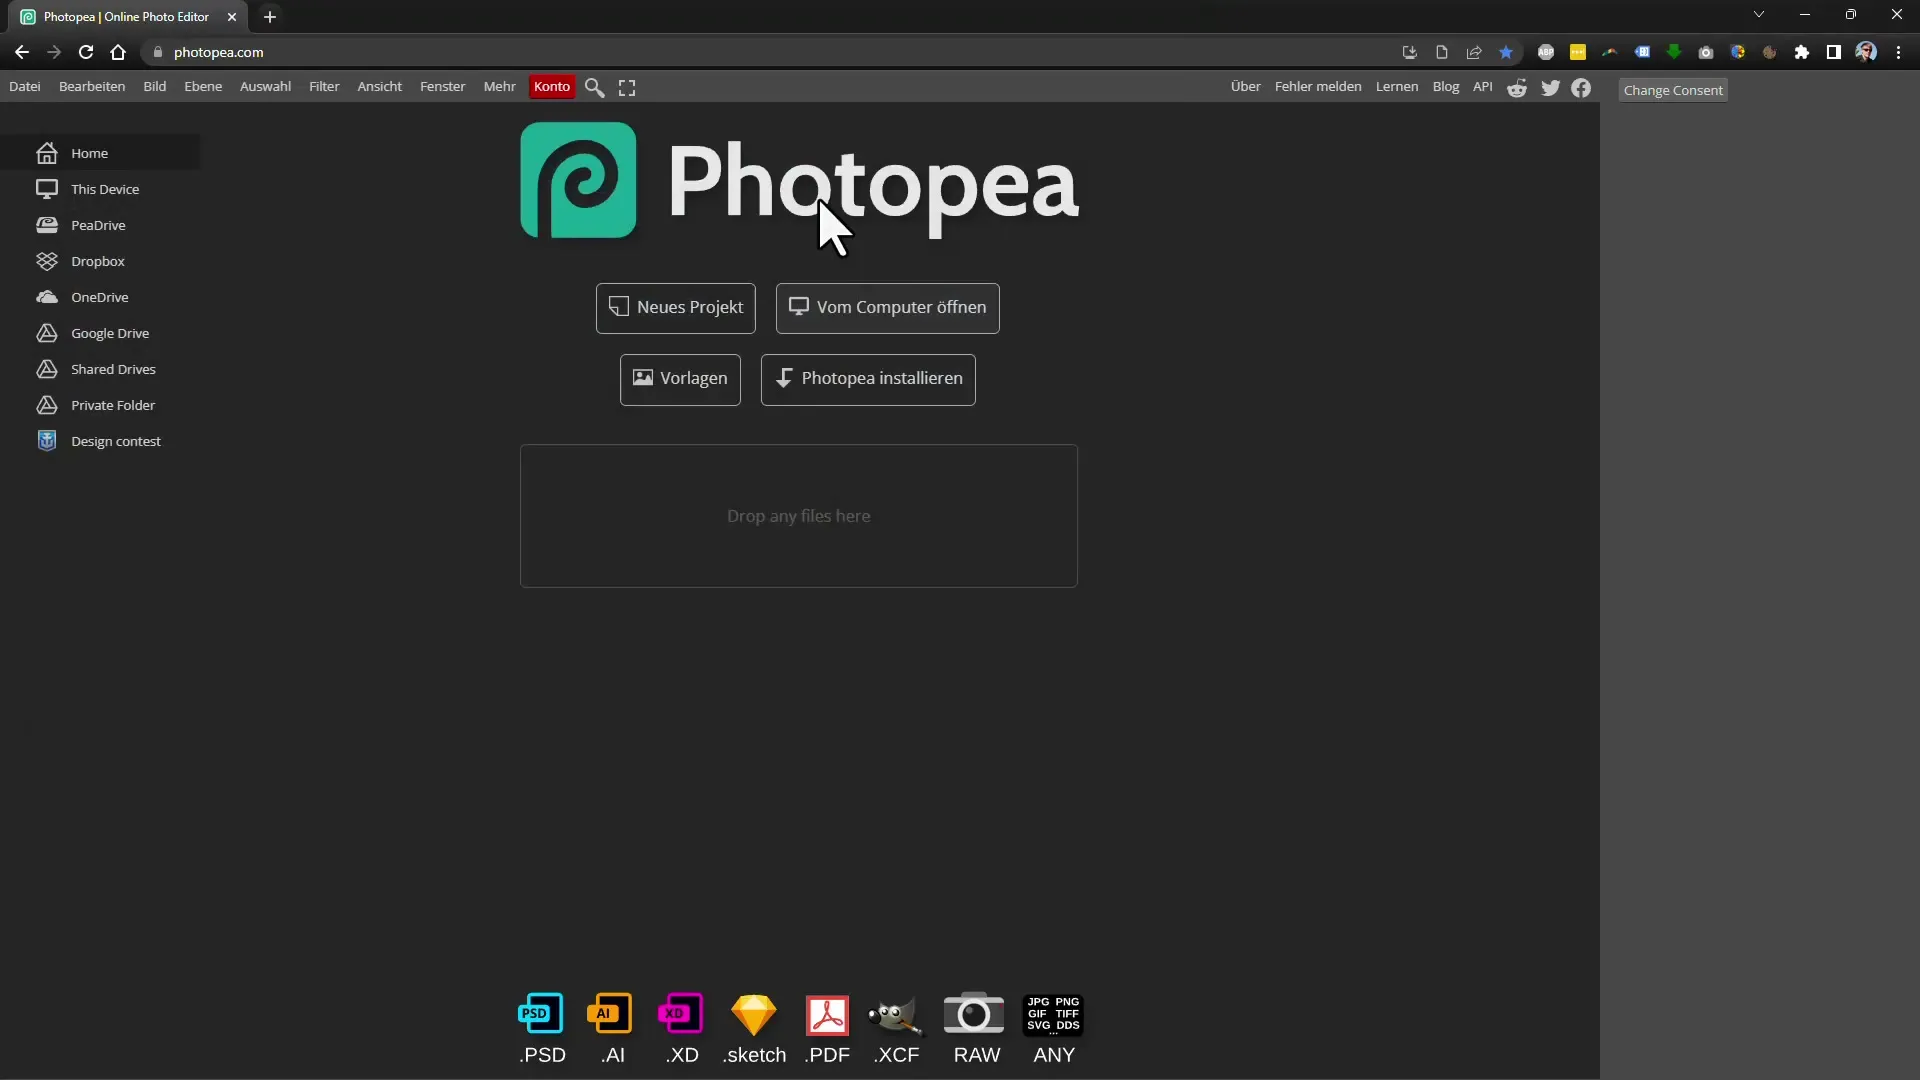Select Vorlagen templates option
The width and height of the screenshot is (1920, 1080).
680,378
